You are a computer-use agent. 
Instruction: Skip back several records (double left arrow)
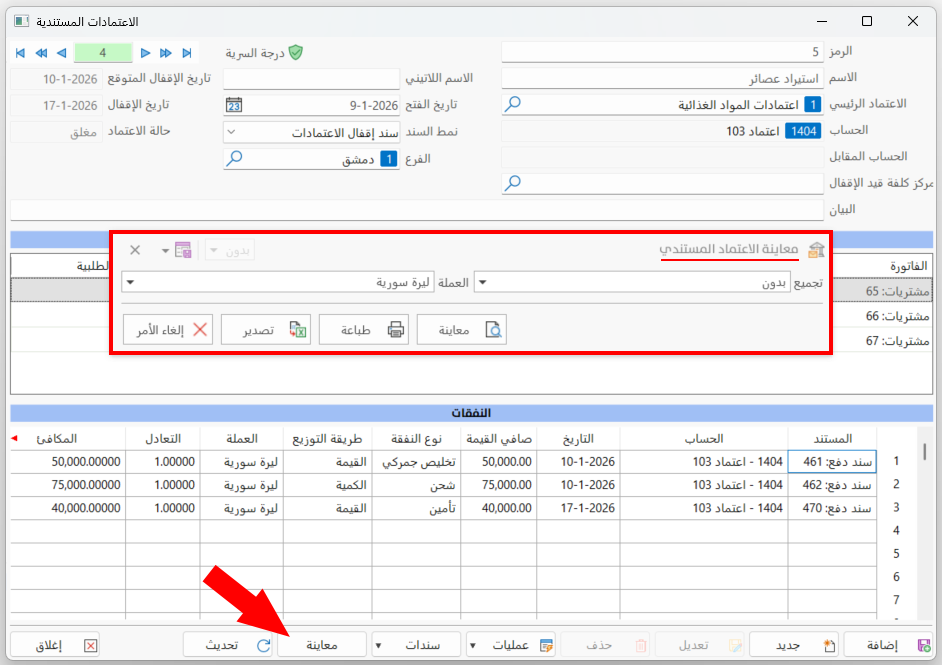[x=41, y=53]
